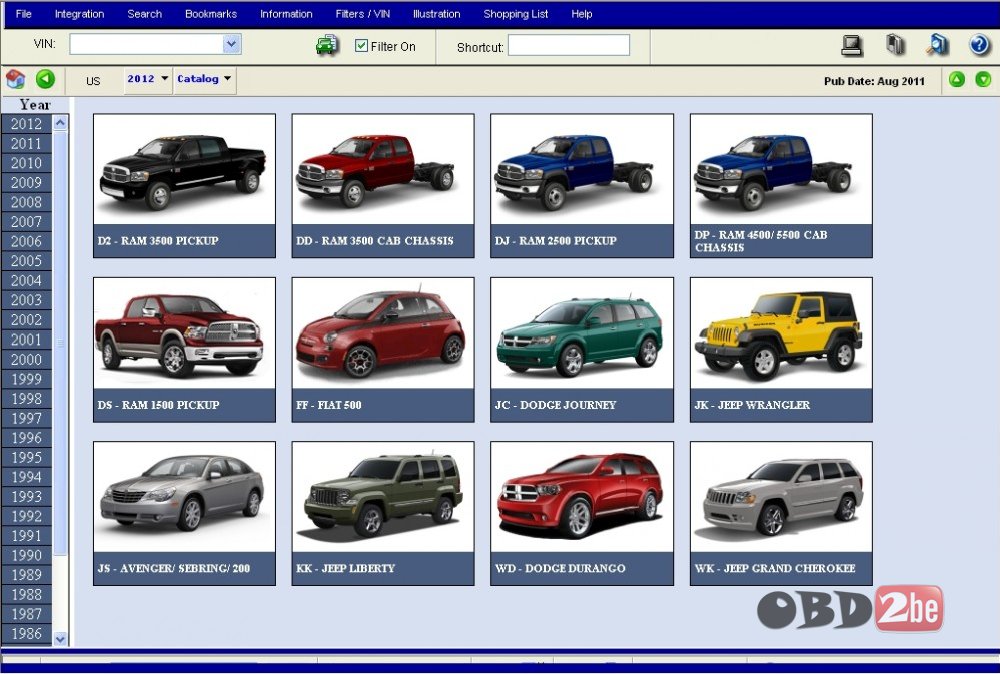Select the DS - RAM 1500 Pickup thumbnail
The height and width of the screenshot is (674, 1000).
184,349
